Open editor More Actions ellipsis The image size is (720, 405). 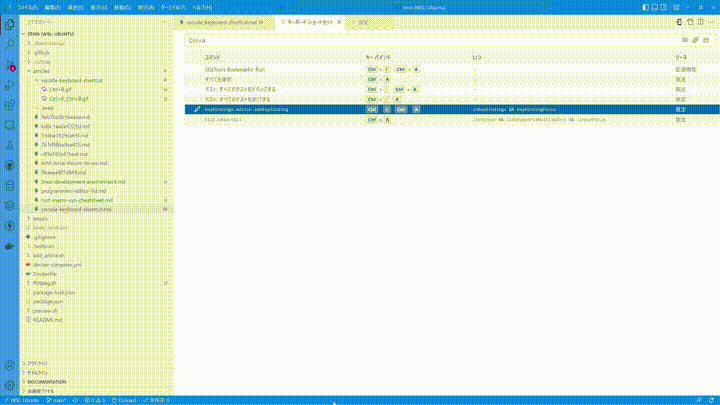click(711, 22)
